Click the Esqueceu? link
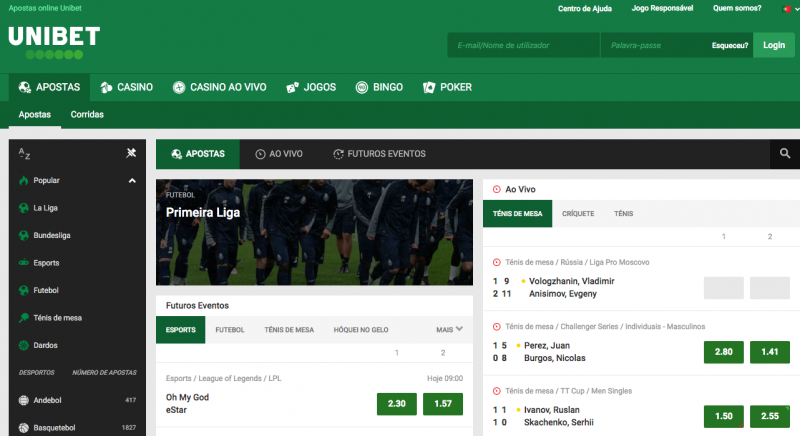Screen dimensions: 800x436 [730, 45]
